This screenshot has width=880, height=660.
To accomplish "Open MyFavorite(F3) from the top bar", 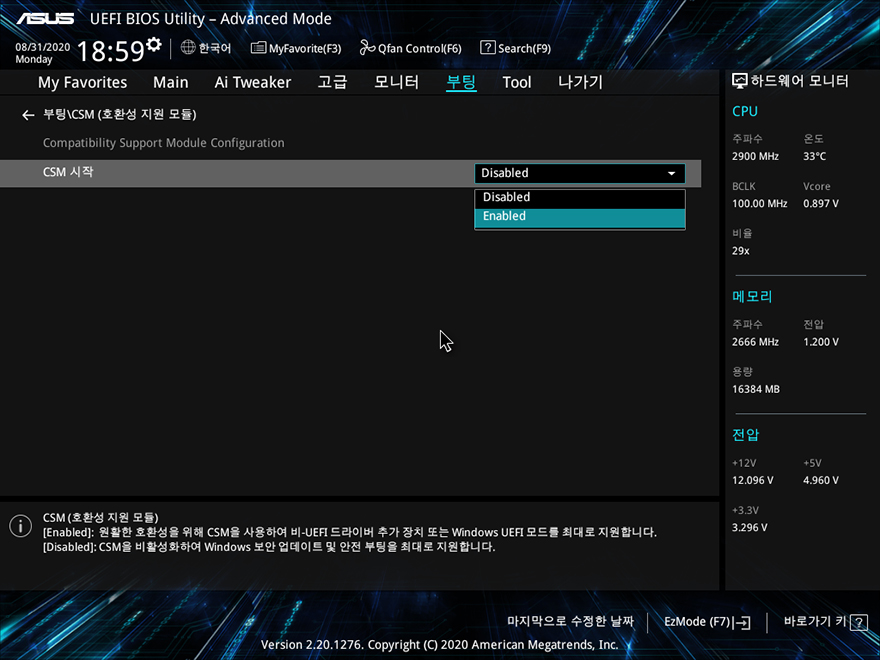I will [305, 49].
